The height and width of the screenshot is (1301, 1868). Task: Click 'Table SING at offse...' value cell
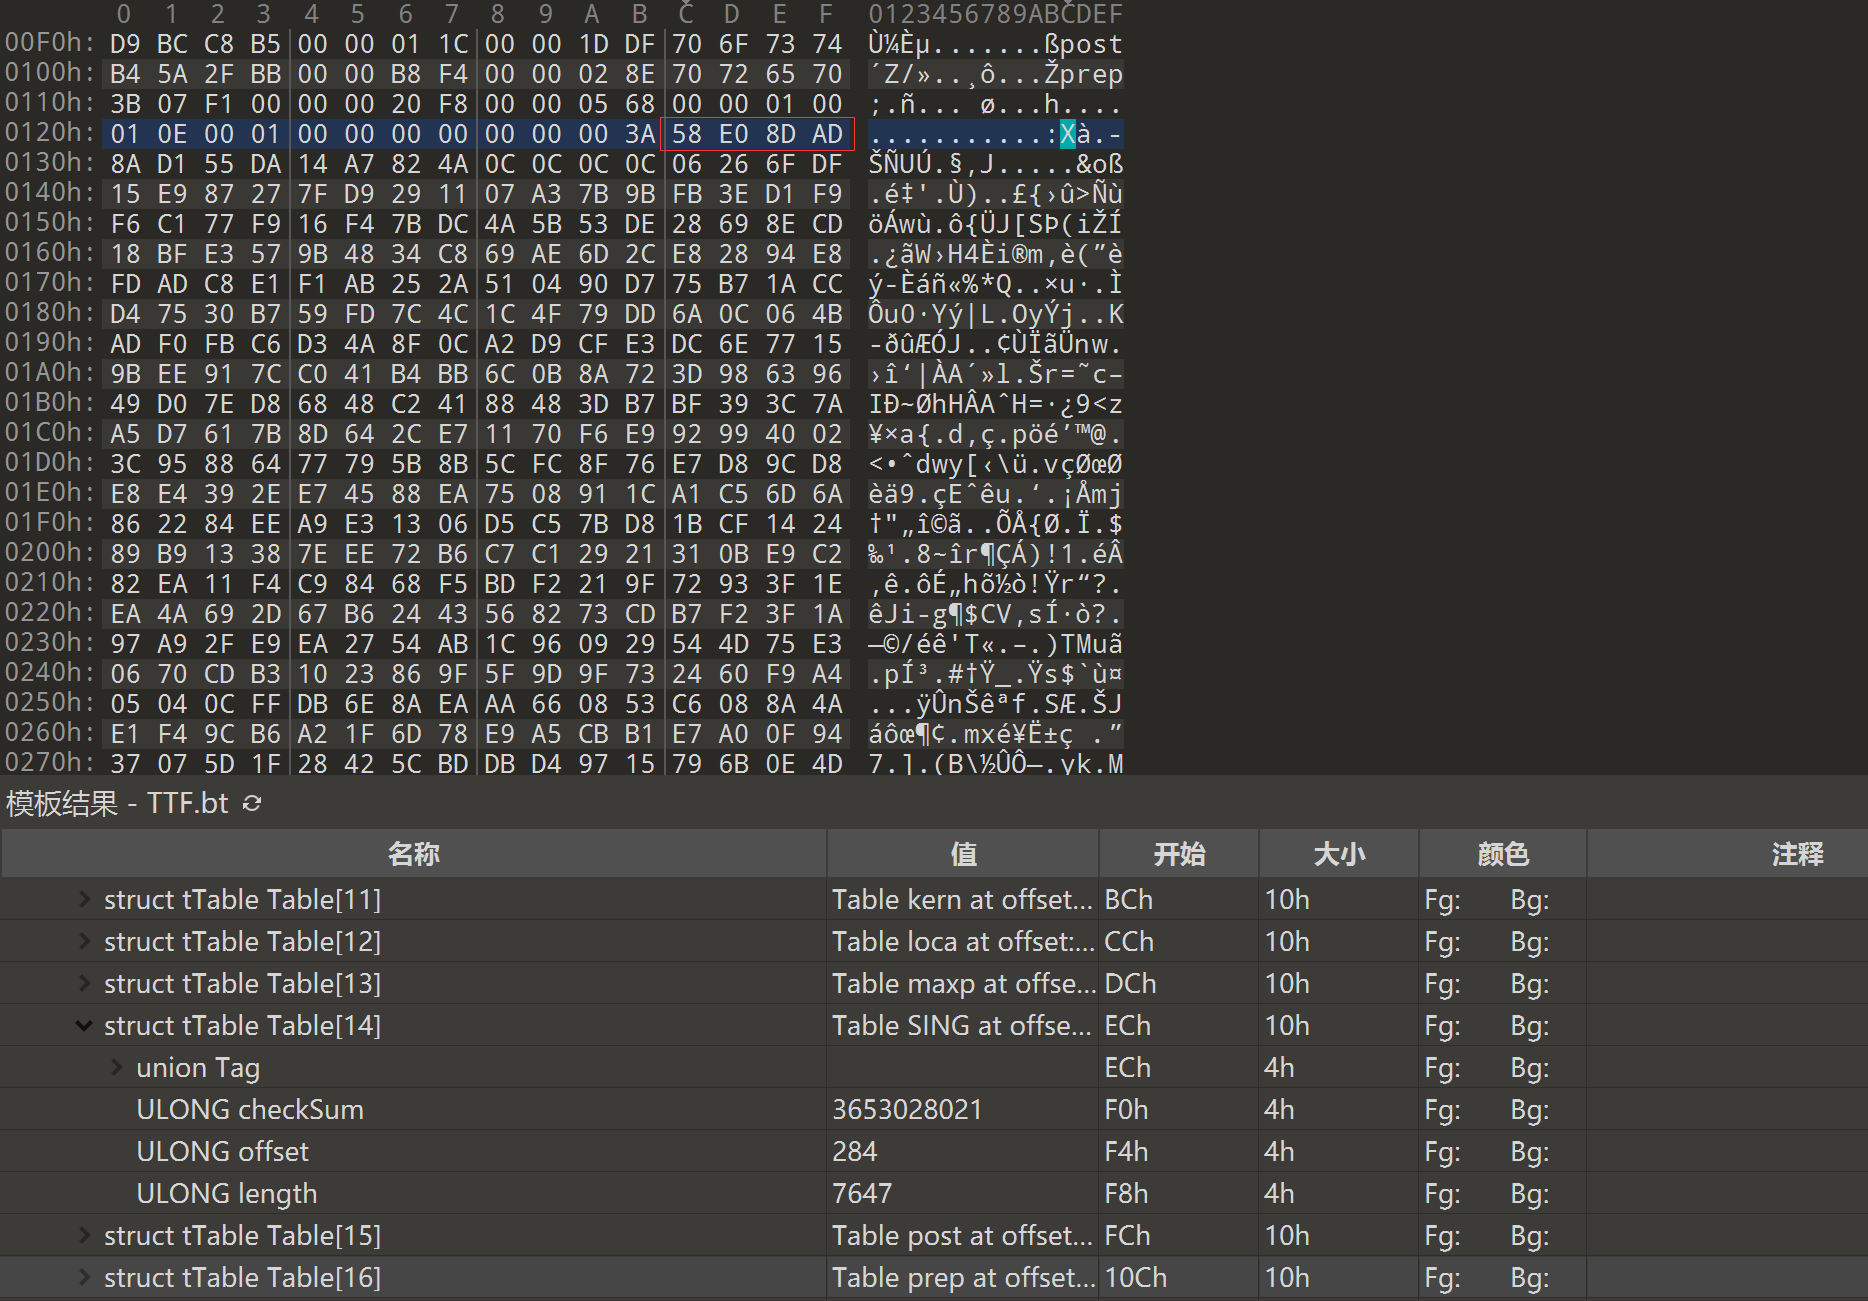click(x=962, y=1025)
